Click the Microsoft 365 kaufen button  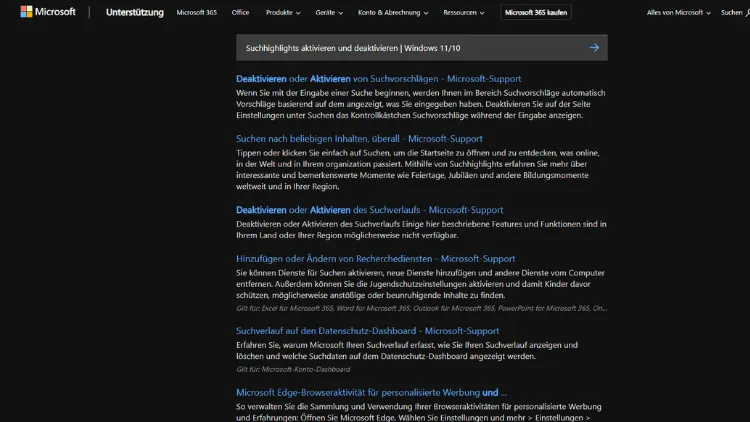coord(536,12)
